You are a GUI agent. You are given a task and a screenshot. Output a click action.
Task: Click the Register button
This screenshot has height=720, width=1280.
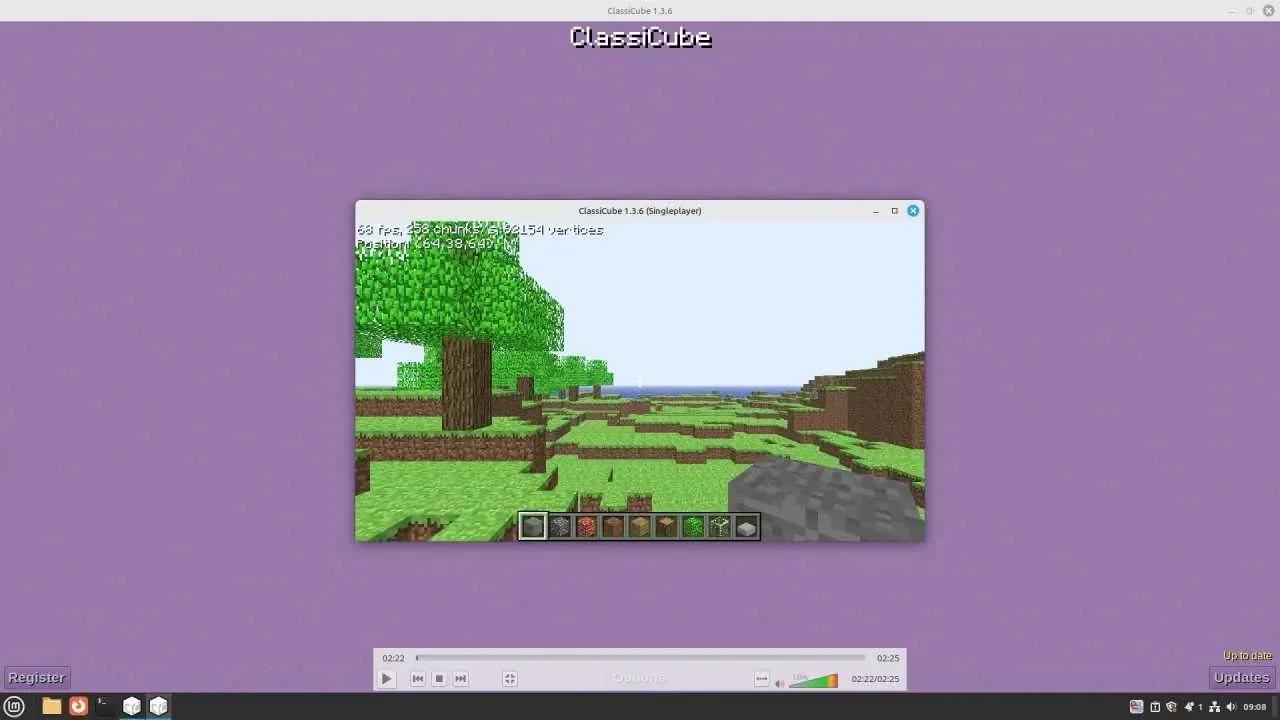[36, 677]
